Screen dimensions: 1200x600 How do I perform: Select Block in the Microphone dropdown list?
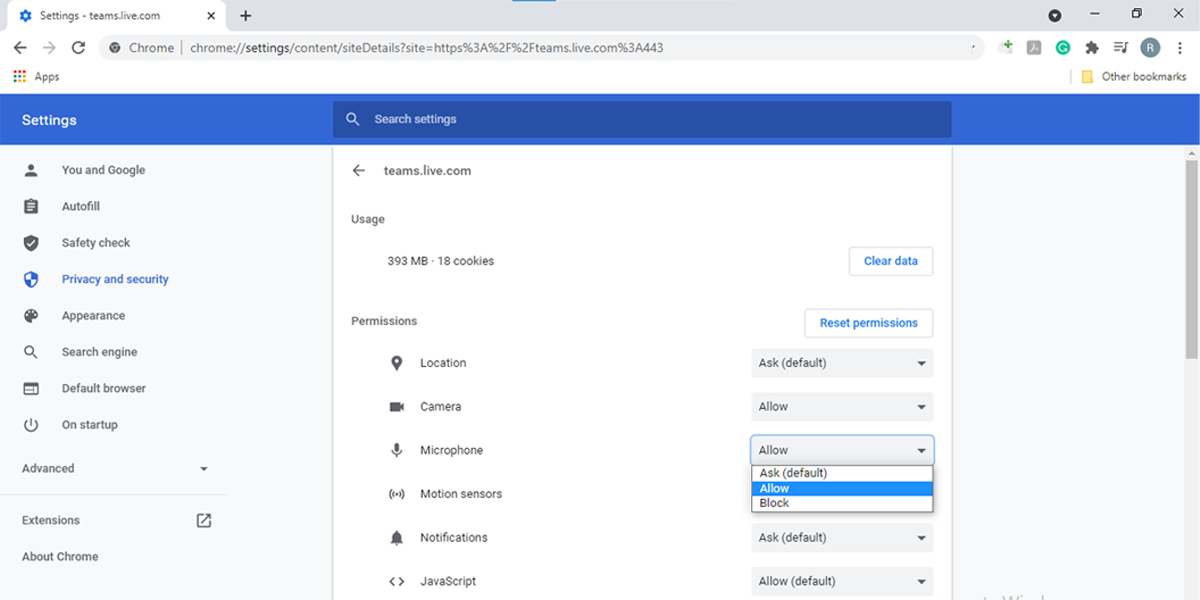pos(775,504)
